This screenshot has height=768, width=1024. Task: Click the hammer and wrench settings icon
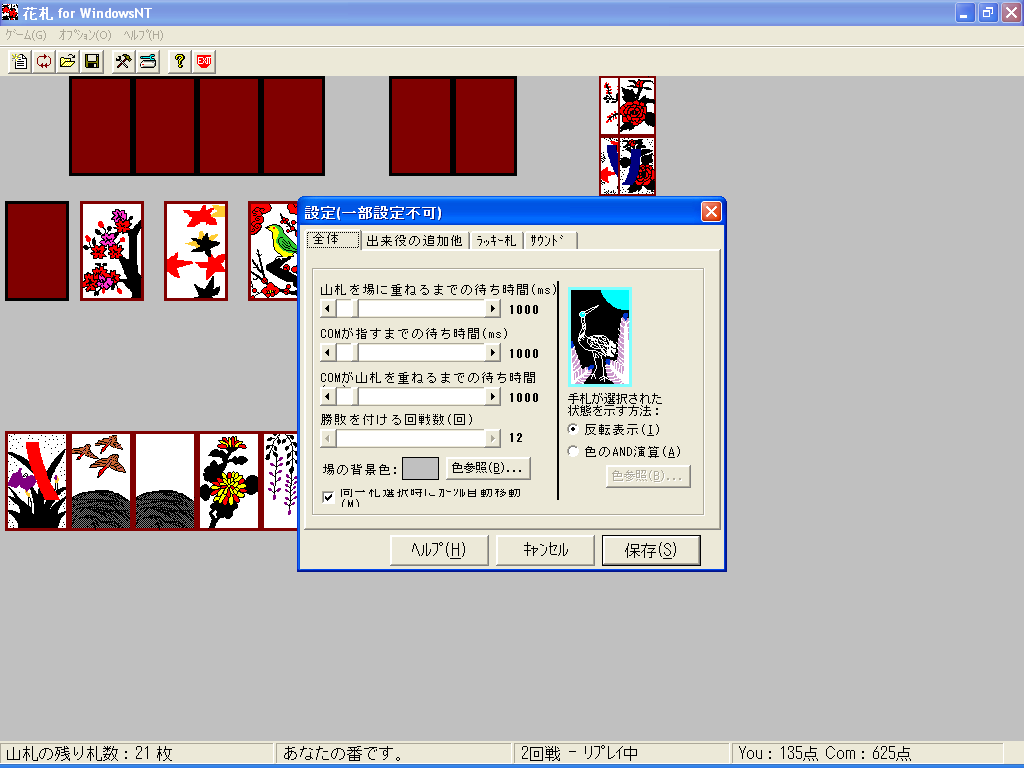click(123, 61)
